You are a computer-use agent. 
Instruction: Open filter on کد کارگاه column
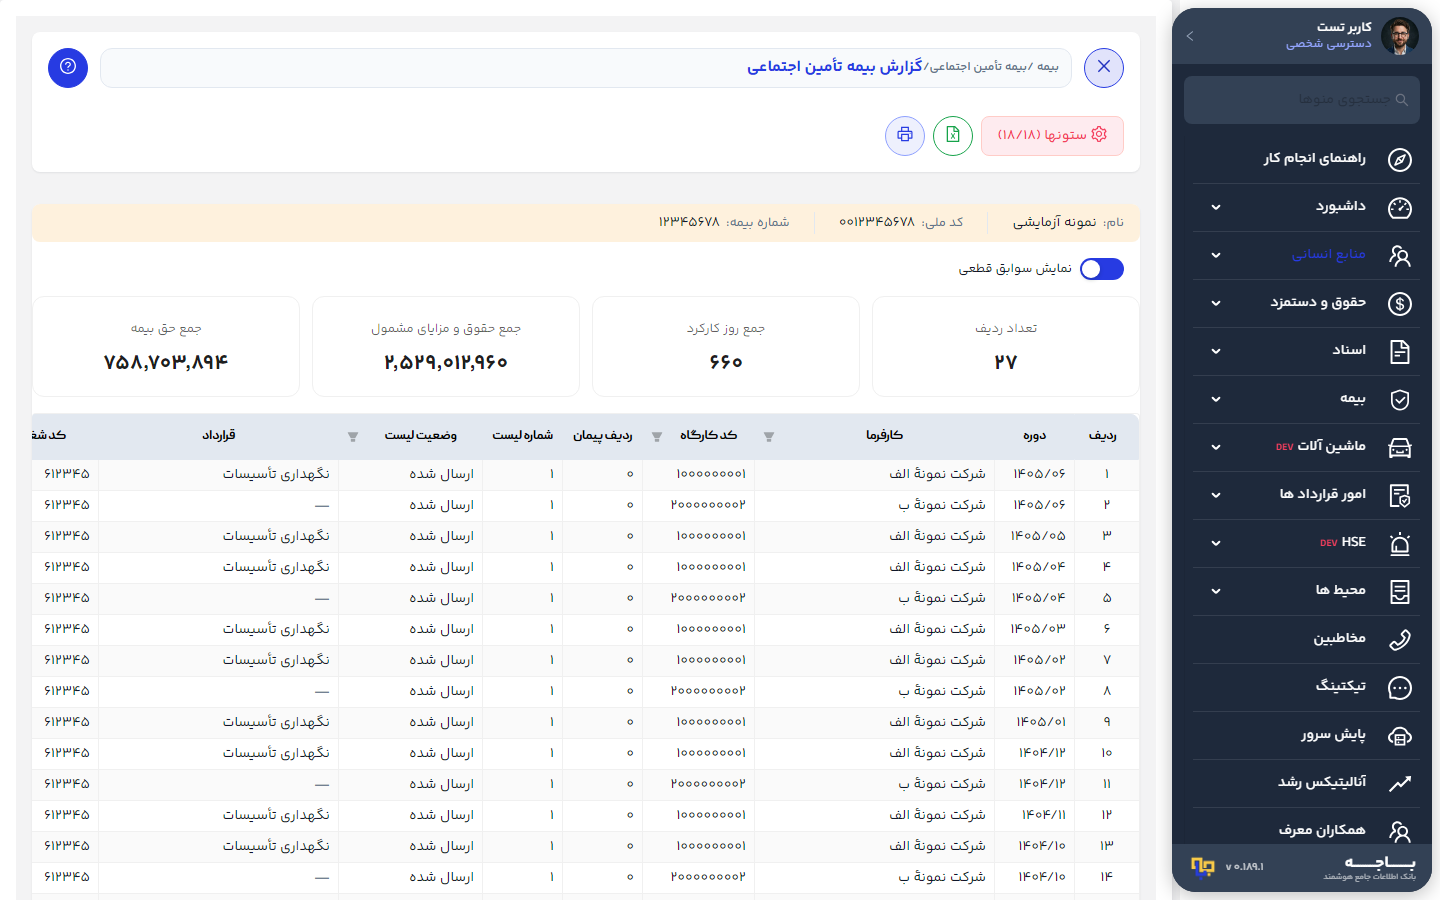657,437
